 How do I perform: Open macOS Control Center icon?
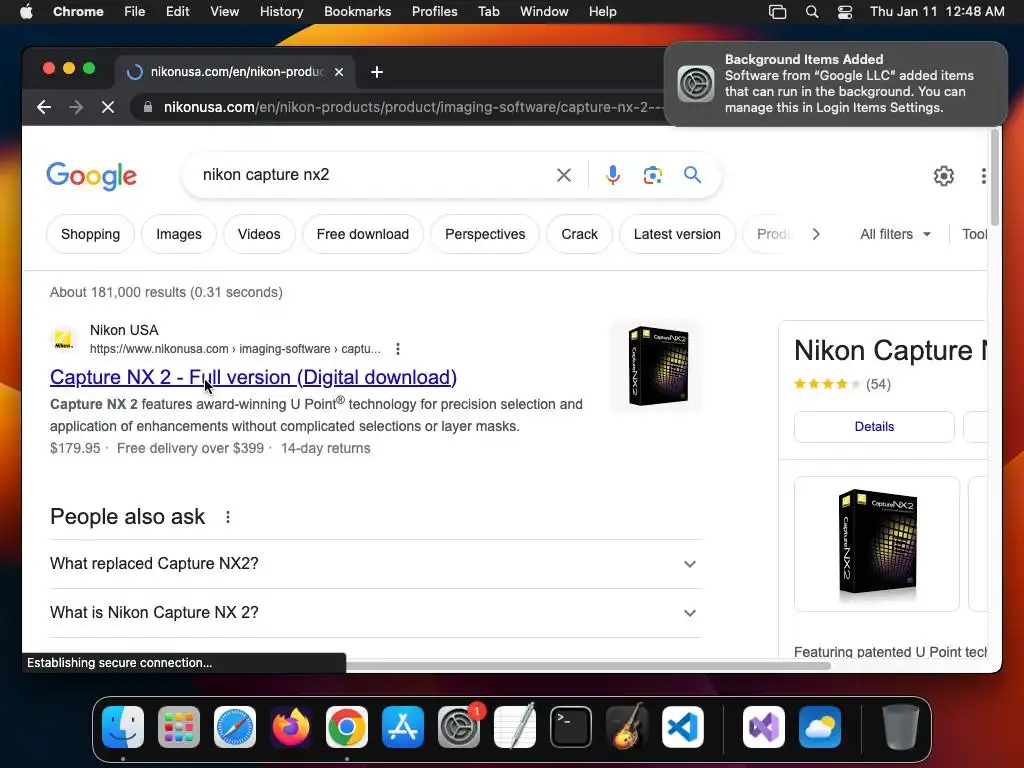pos(845,12)
